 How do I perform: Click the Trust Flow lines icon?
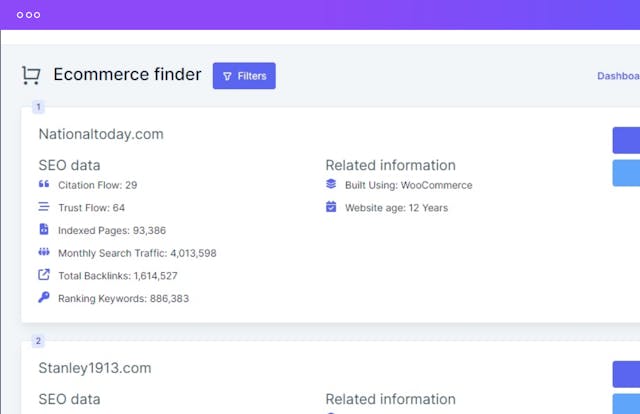click(44, 207)
